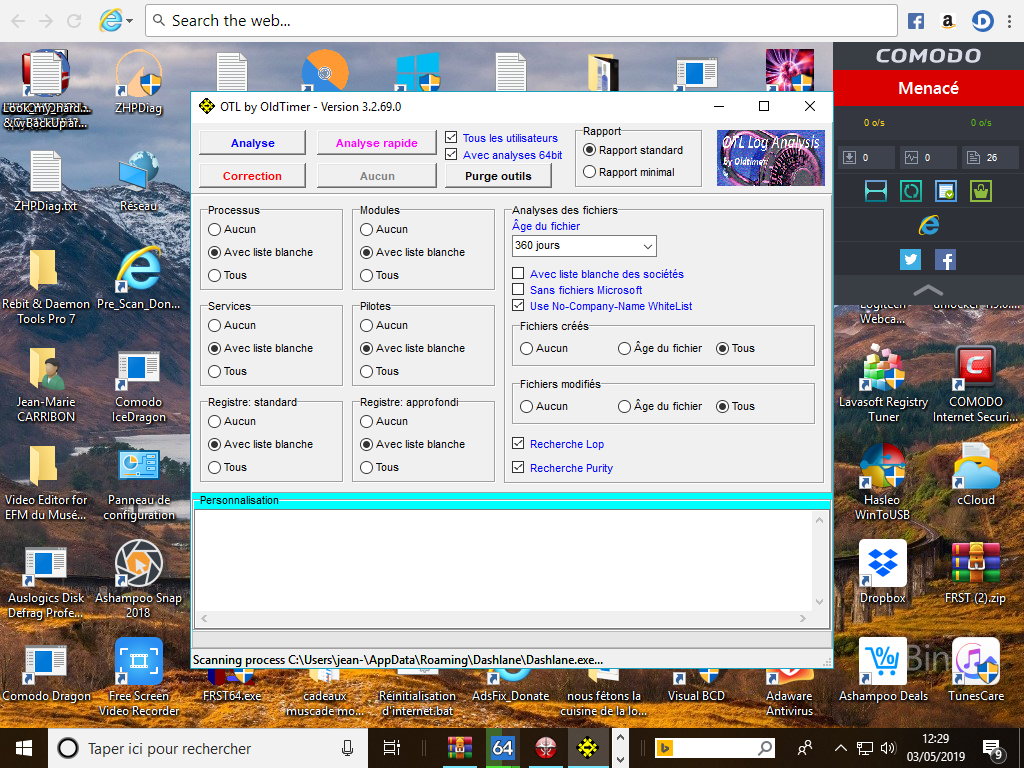Select Aucun under Fichiers créés

click(526, 348)
